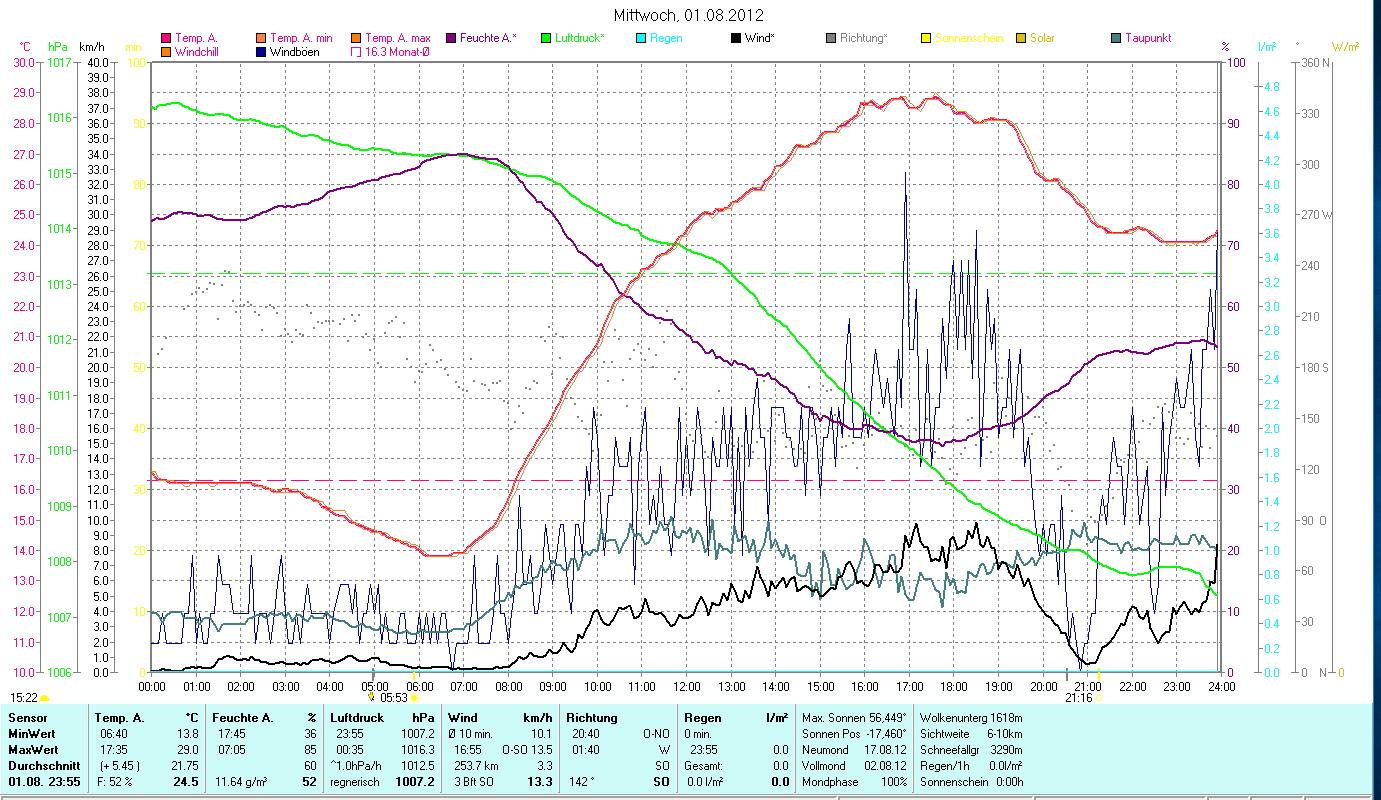The height and width of the screenshot is (800, 1381).
Task: Click the Feuchte A.* purple legend swatch
Action: pos(451,39)
